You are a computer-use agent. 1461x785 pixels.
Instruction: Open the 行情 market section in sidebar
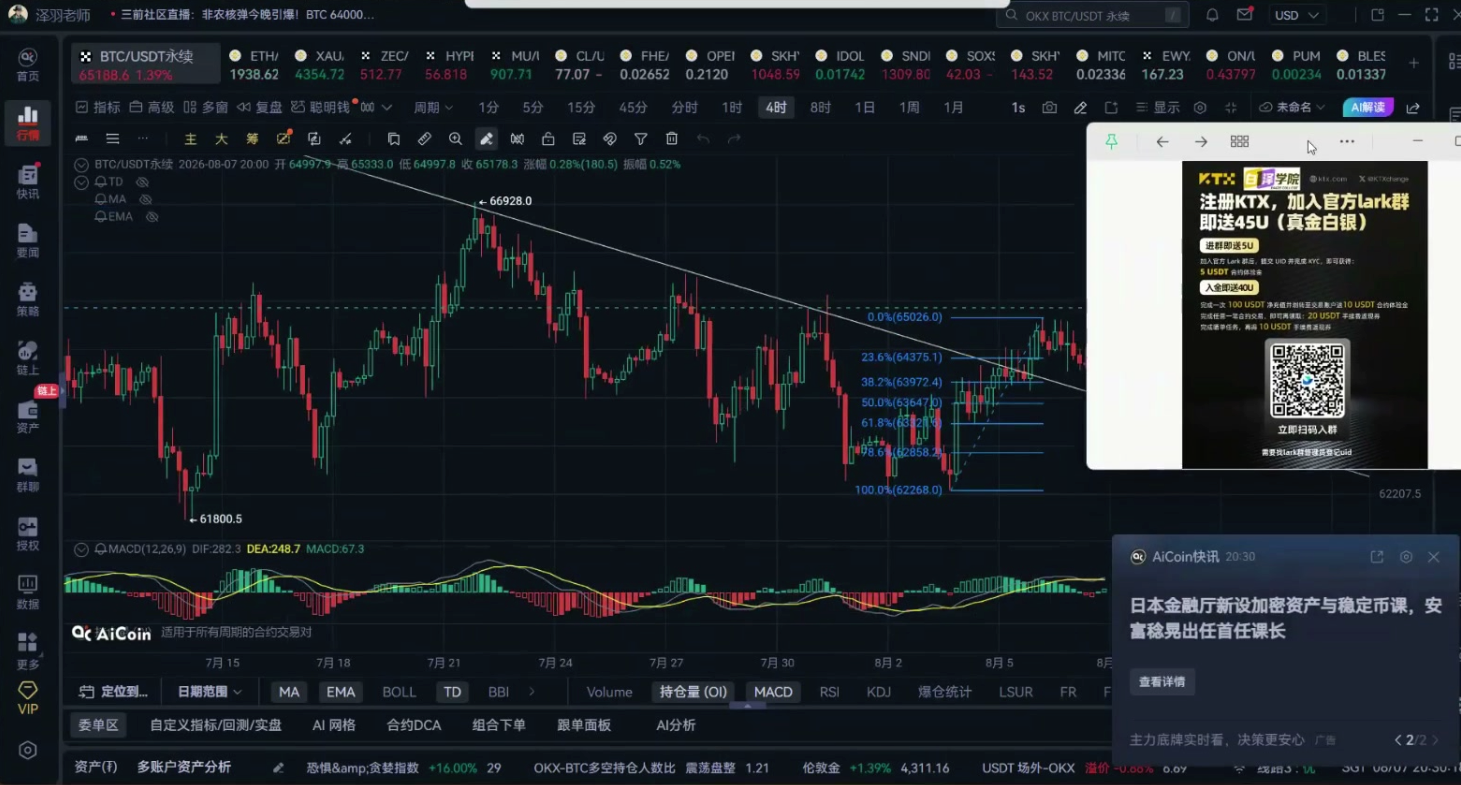pos(28,124)
